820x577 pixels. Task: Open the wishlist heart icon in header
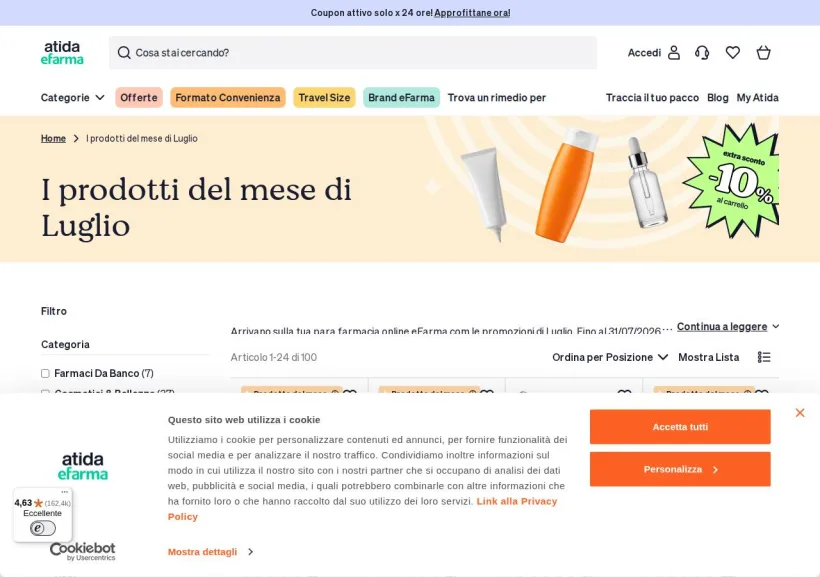coord(733,52)
